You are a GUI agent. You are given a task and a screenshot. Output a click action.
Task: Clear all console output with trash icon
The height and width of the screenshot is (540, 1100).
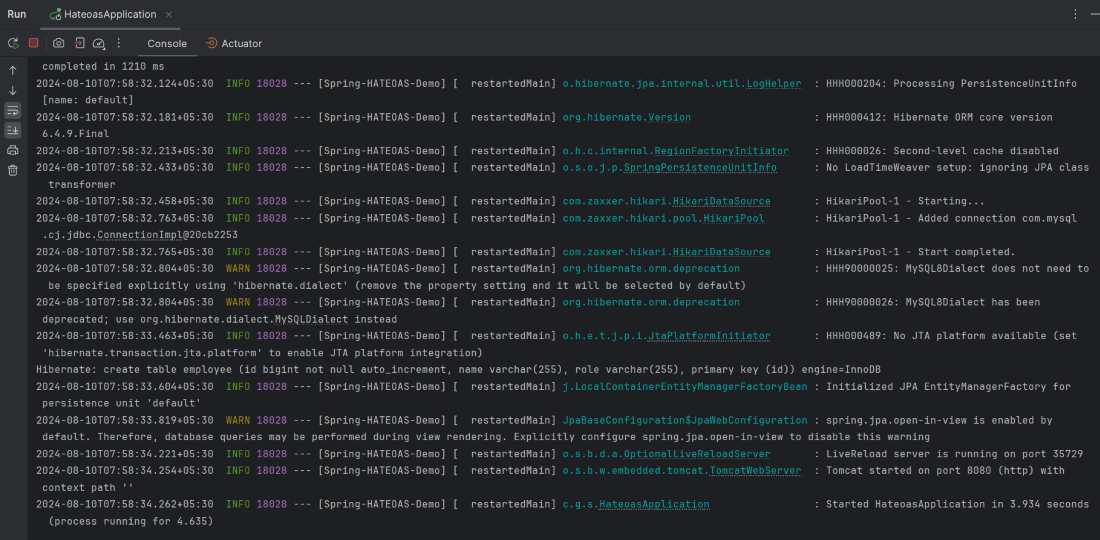click(13, 170)
